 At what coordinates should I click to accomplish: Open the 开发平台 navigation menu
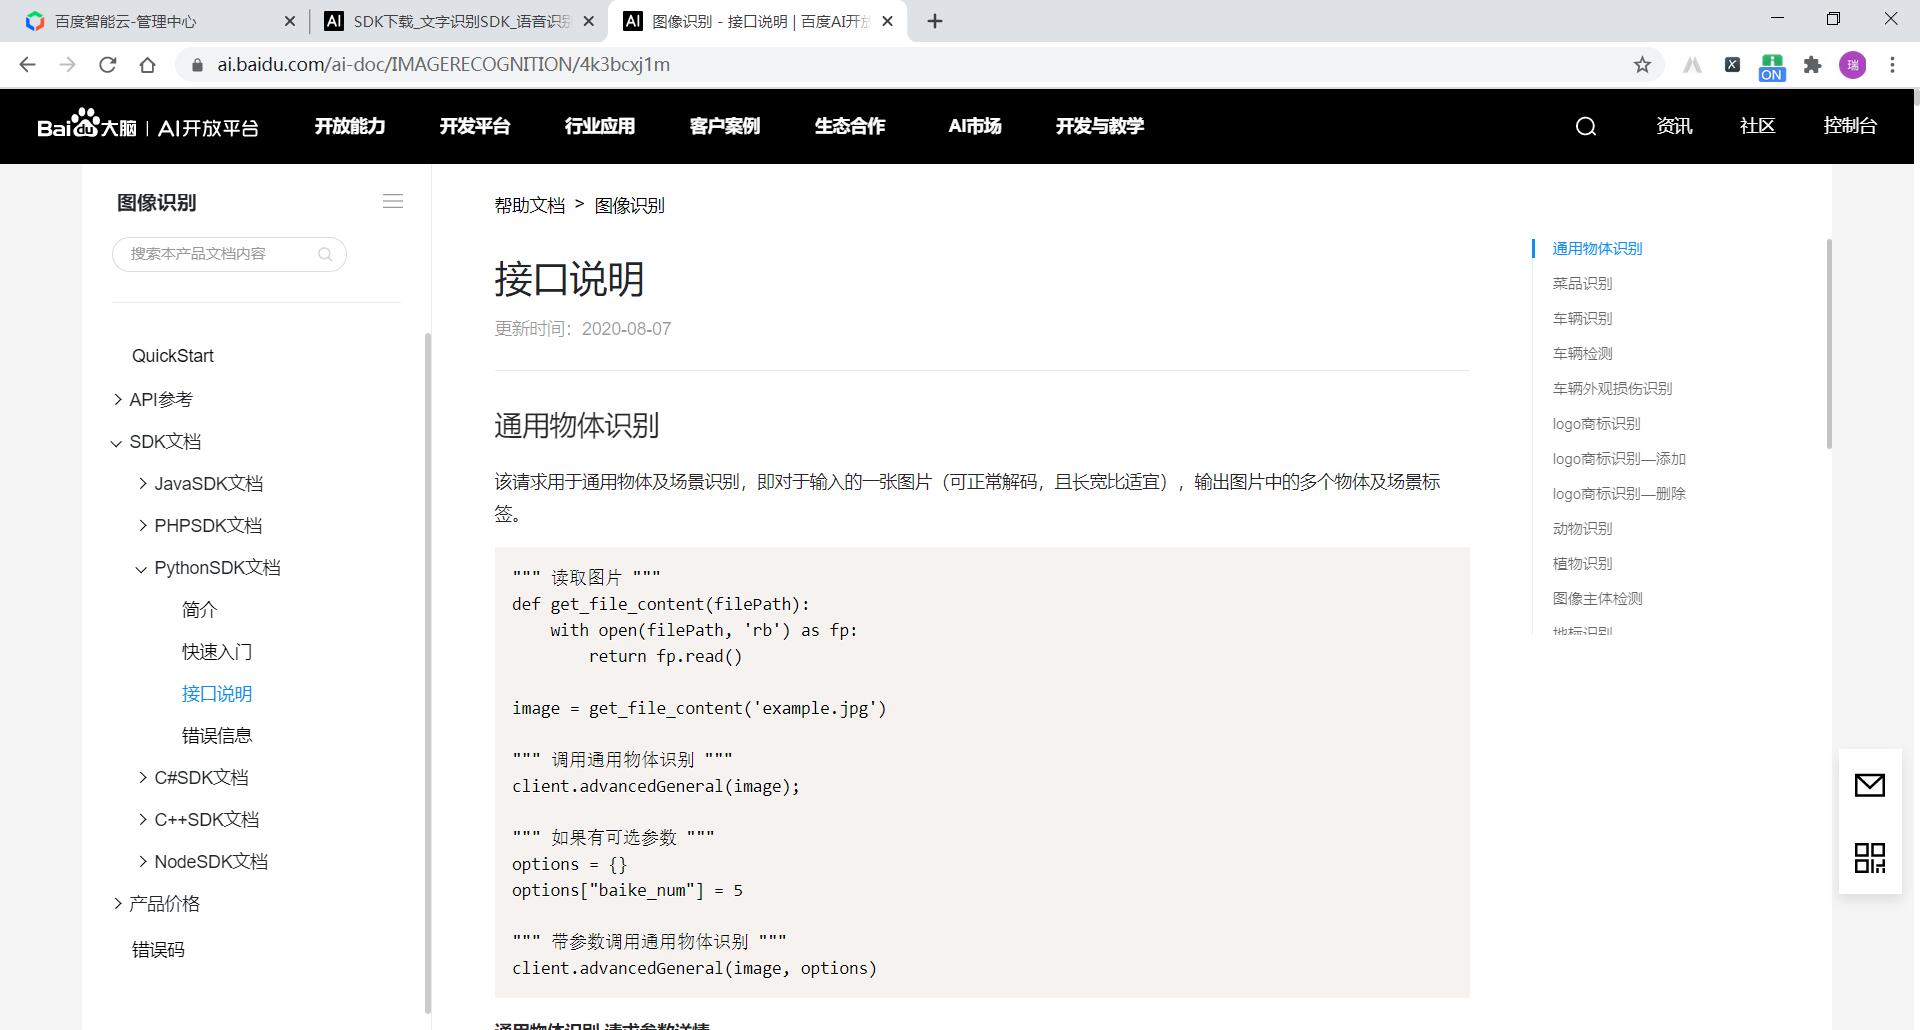(x=475, y=126)
